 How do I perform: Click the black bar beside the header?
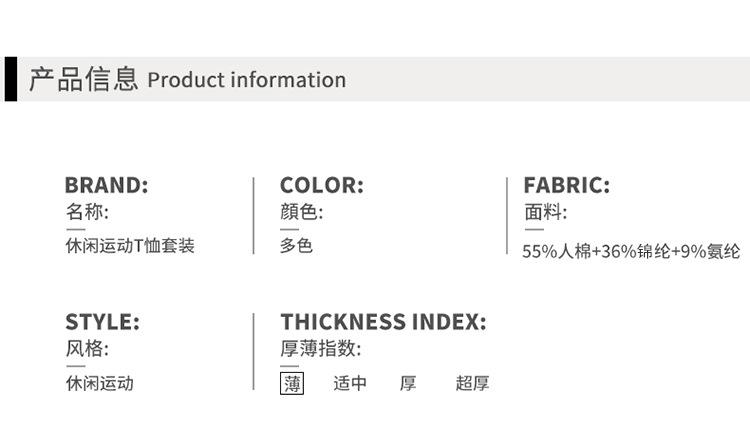click(x=10, y=79)
